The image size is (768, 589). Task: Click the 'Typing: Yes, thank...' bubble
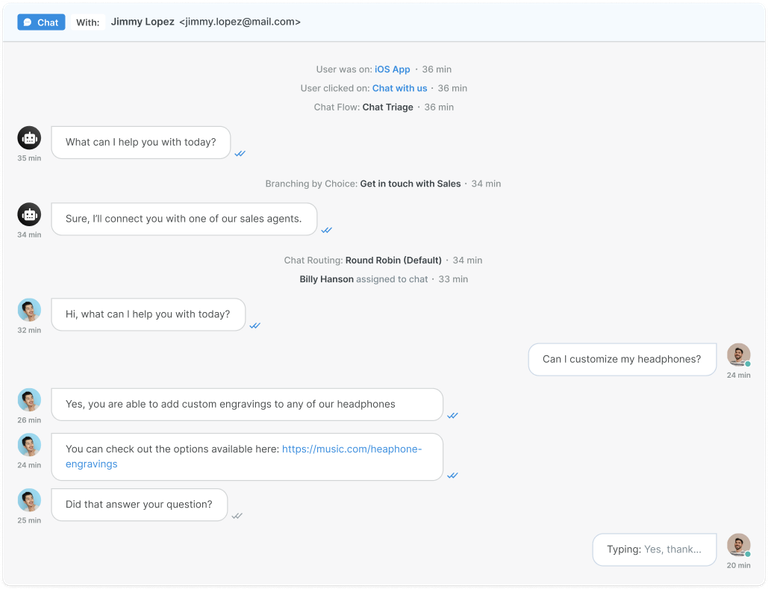654,550
